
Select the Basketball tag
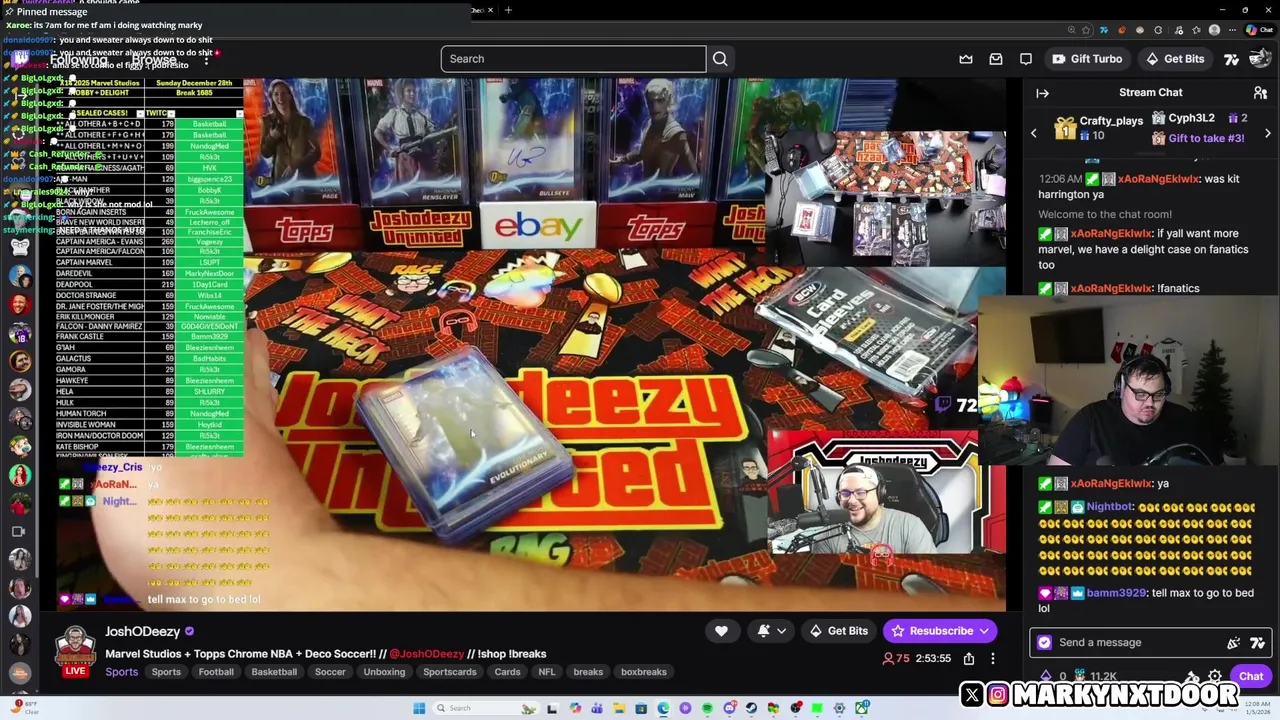coord(274,672)
